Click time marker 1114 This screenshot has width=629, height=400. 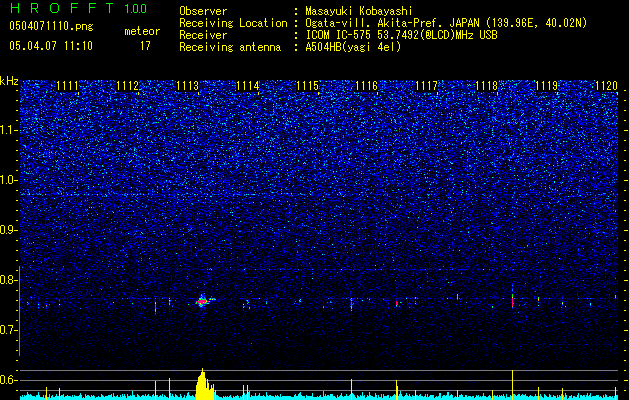click(248, 86)
